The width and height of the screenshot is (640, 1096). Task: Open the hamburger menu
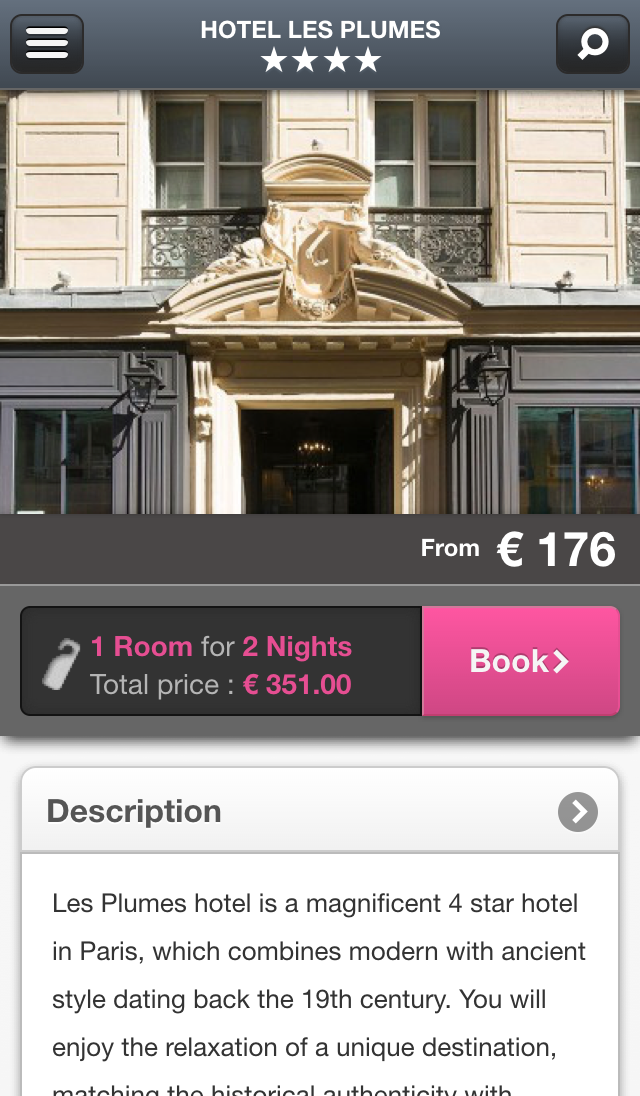47,44
